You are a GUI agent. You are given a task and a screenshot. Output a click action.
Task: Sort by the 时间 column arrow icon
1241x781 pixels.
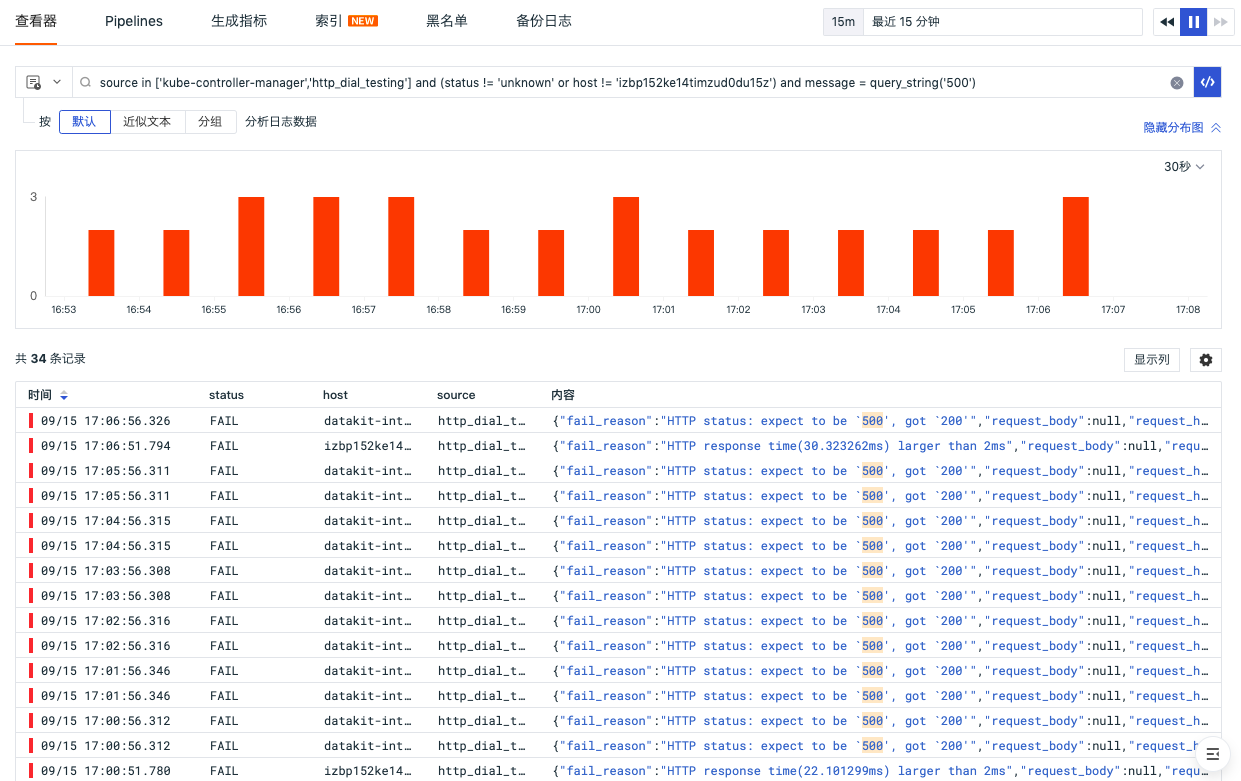point(64,395)
